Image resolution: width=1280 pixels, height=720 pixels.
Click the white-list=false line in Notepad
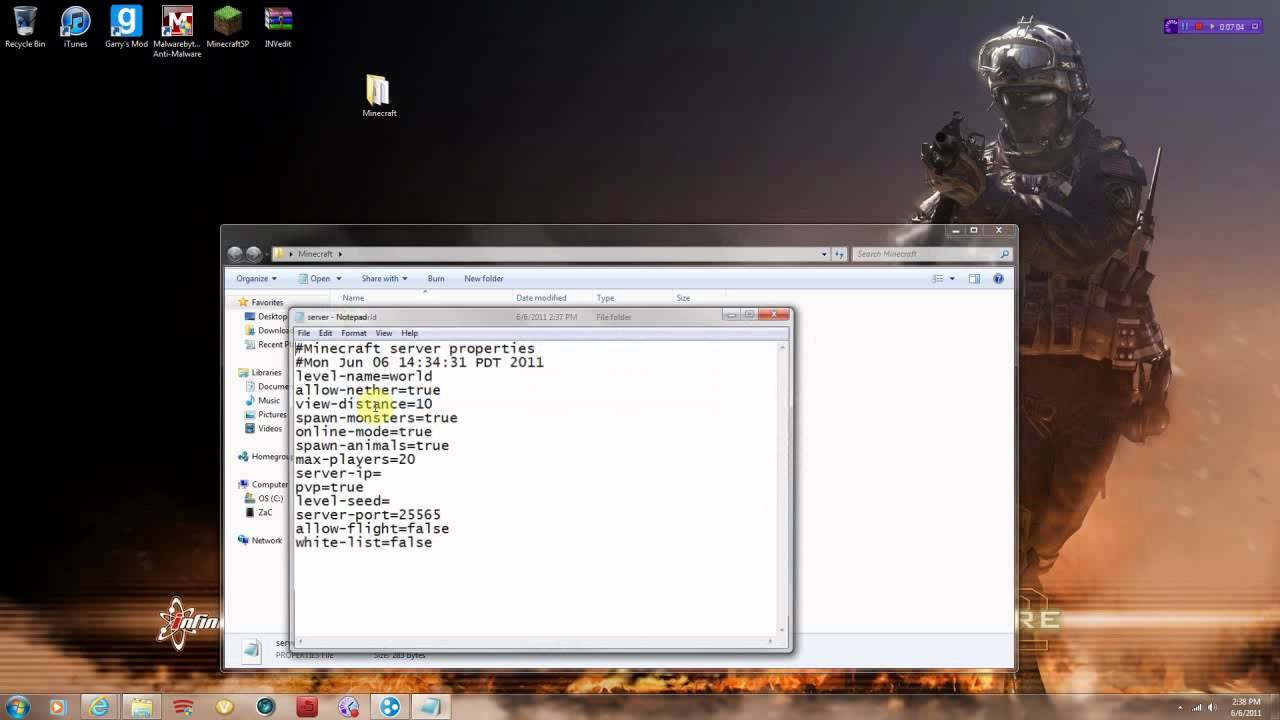(x=364, y=542)
